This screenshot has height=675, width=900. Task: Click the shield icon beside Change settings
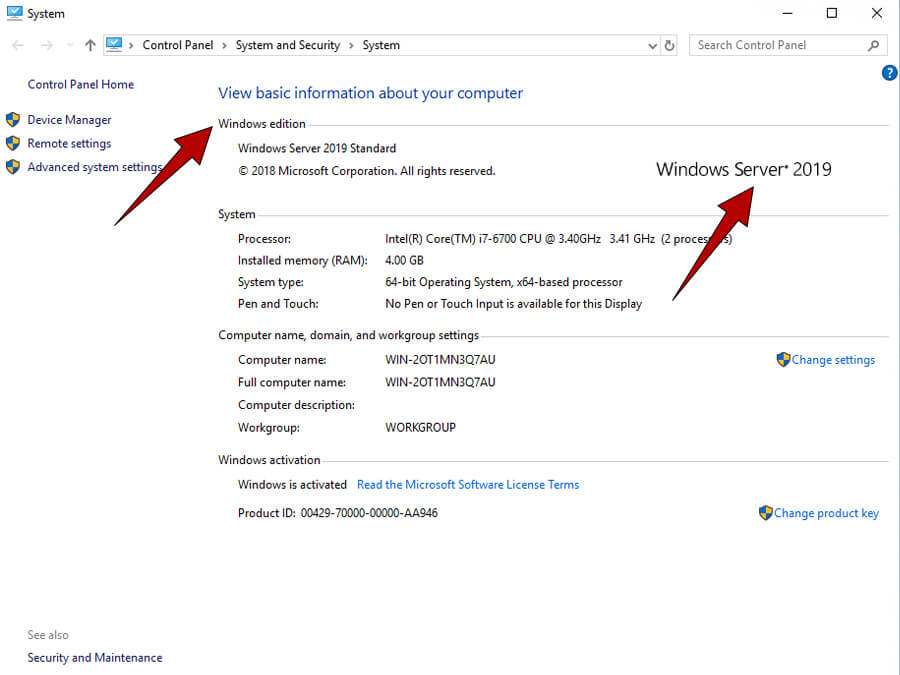click(783, 360)
